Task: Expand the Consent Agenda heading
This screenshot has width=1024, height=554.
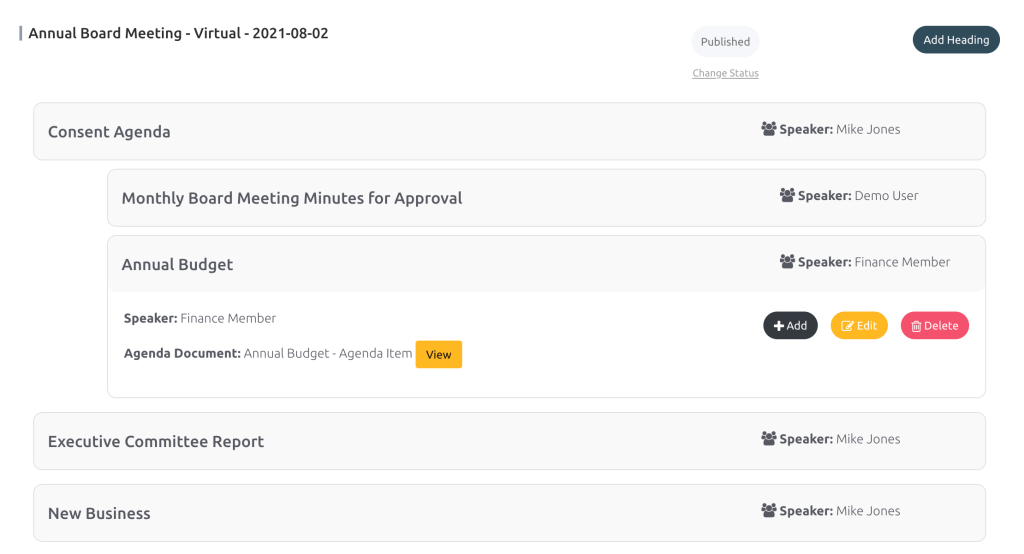Action: click(109, 132)
